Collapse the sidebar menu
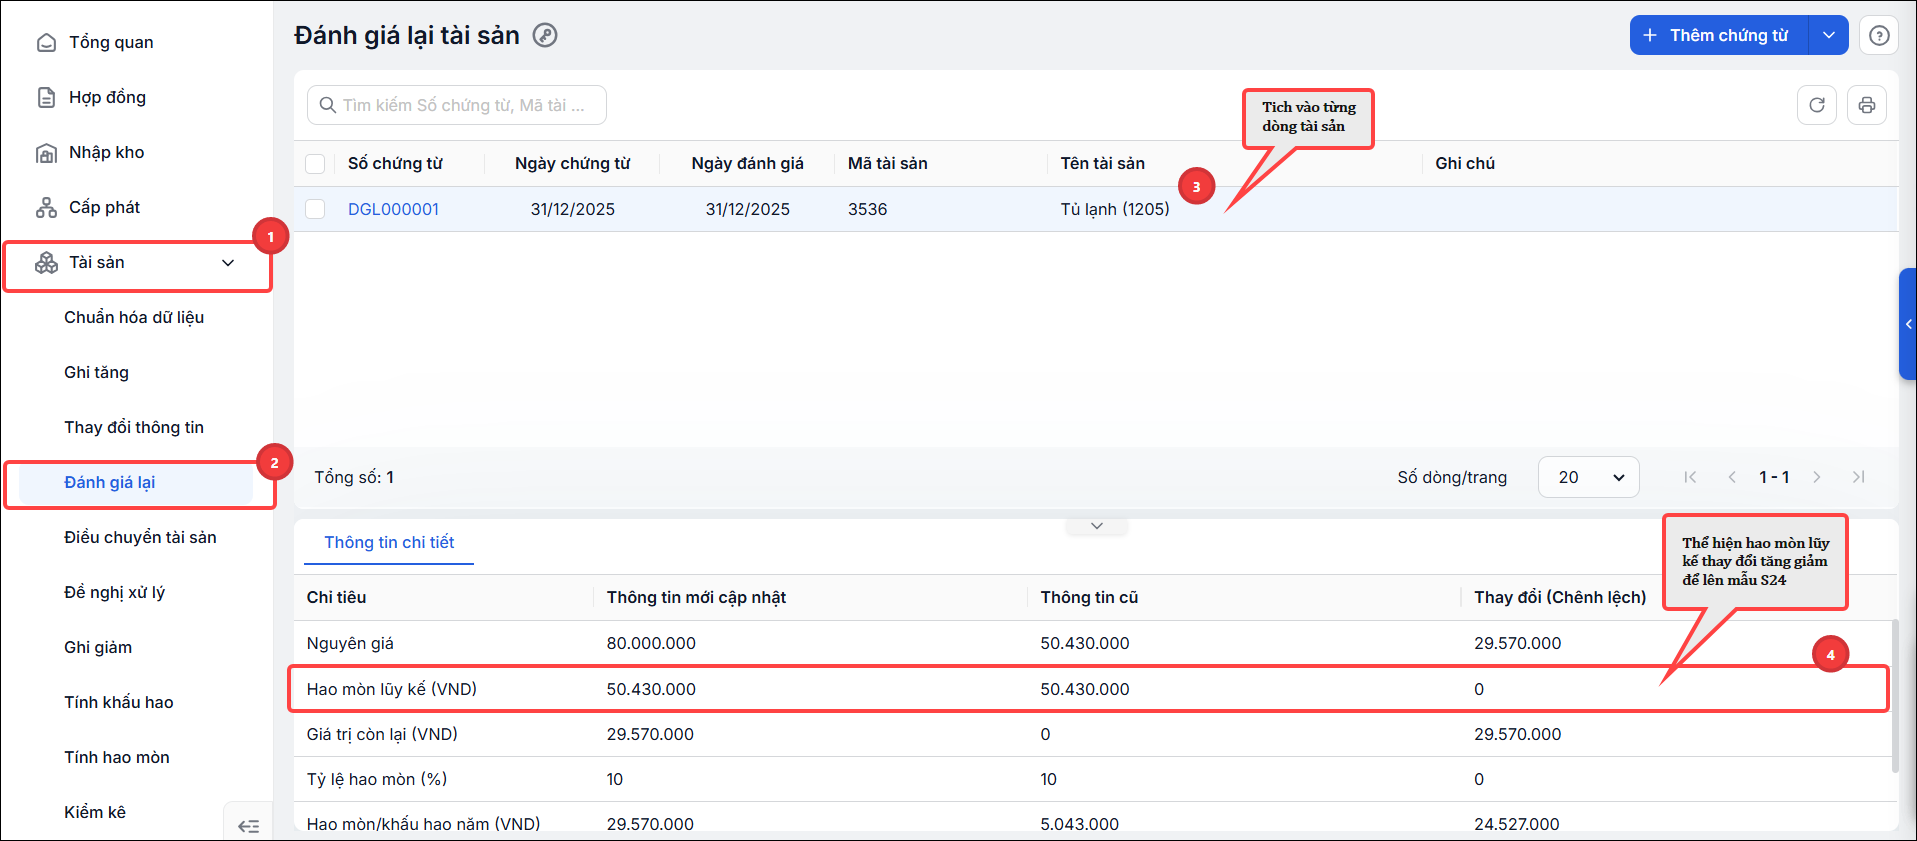1917x841 pixels. pyautogui.click(x=248, y=825)
